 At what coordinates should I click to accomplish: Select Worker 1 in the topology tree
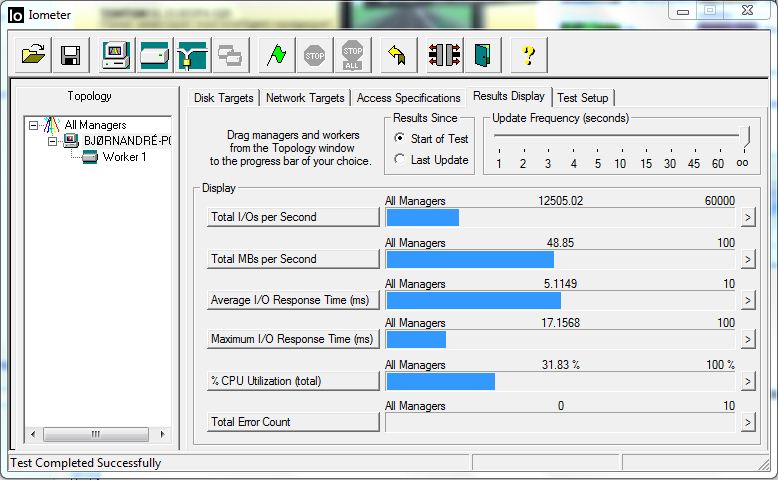click(x=124, y=157)
